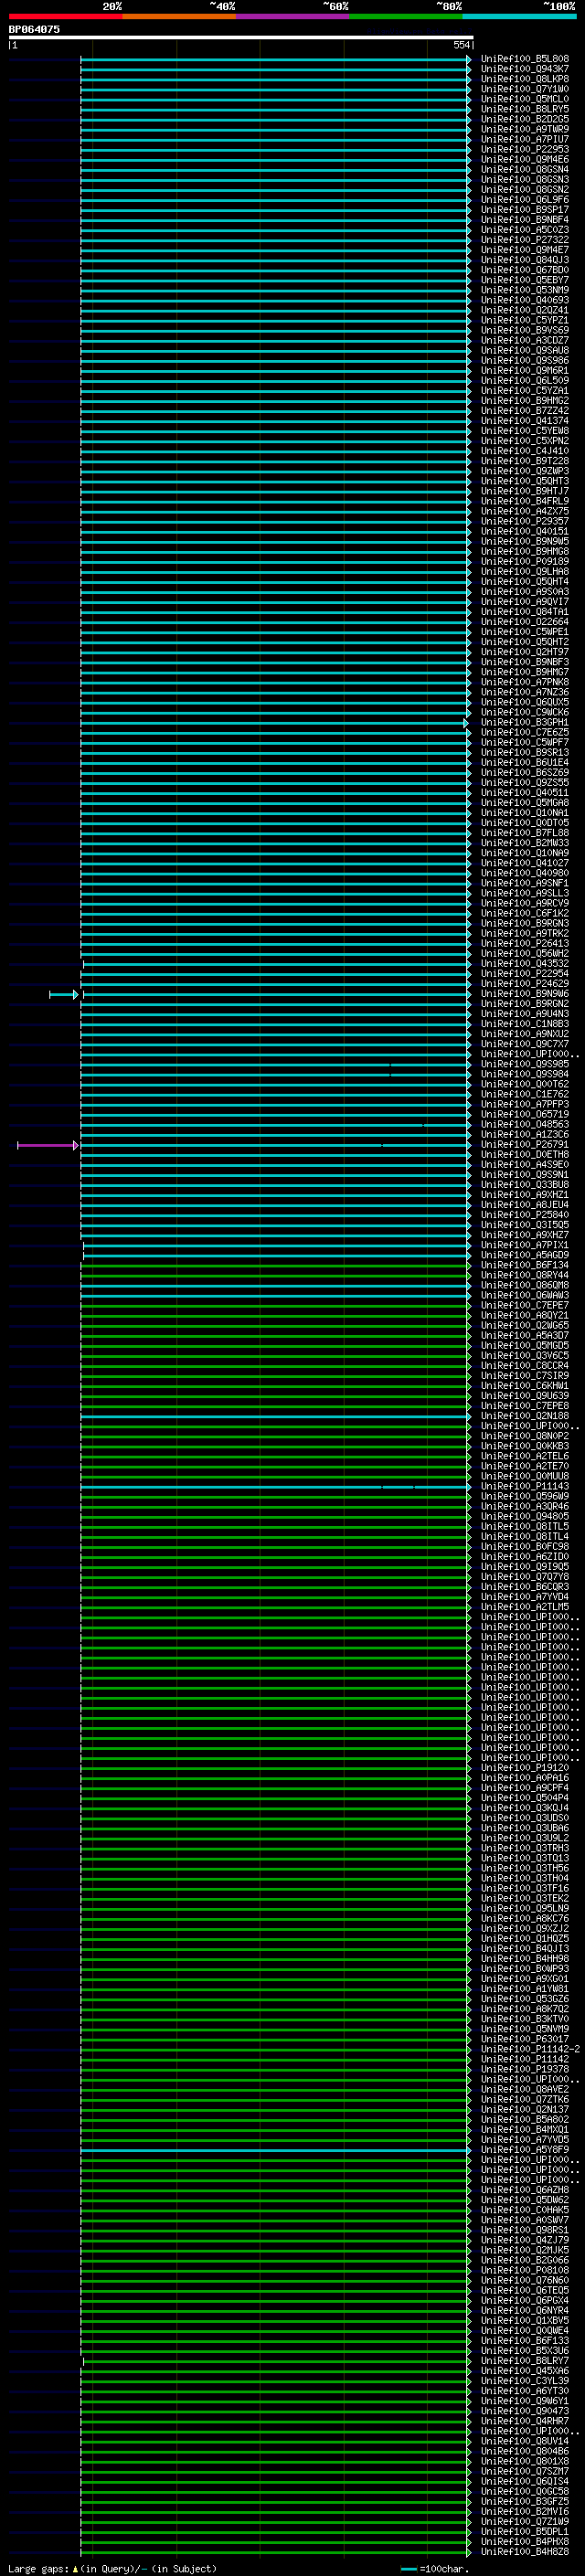Open hit UniRef100_B8LRY7
585x2576 pixels.
525,2361
